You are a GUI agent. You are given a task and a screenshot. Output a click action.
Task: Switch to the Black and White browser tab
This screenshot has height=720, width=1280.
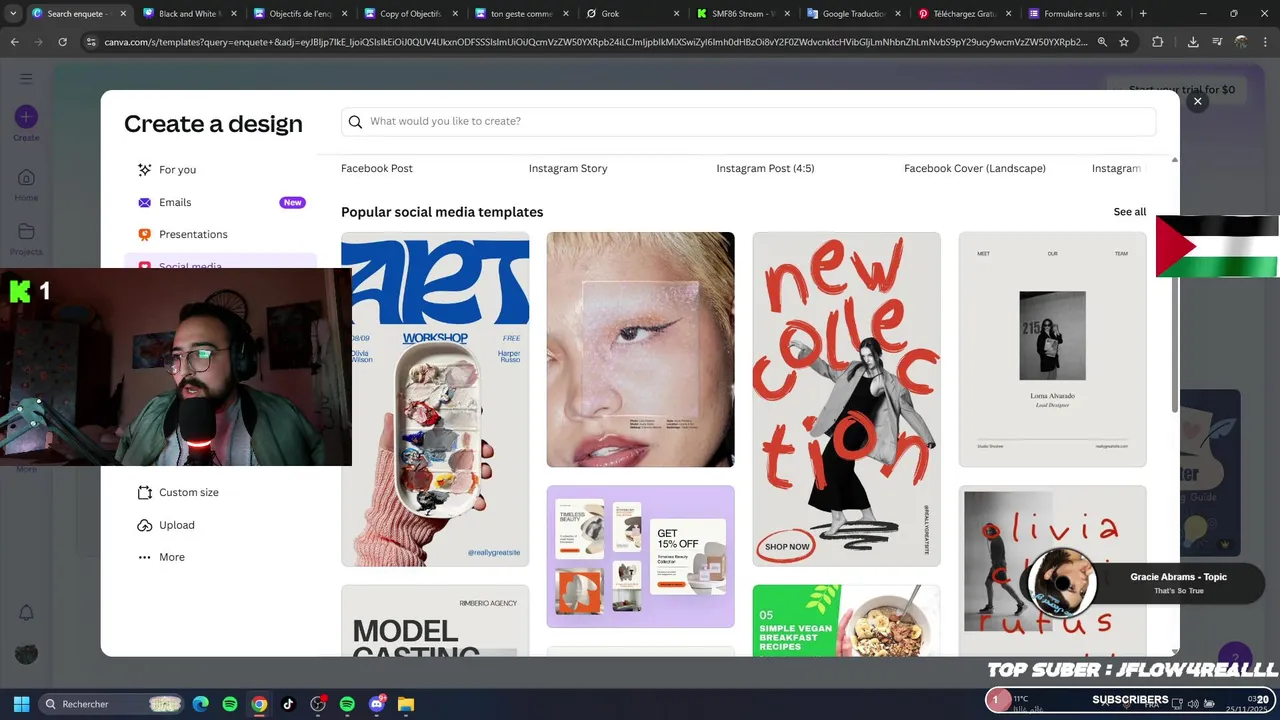187,14
